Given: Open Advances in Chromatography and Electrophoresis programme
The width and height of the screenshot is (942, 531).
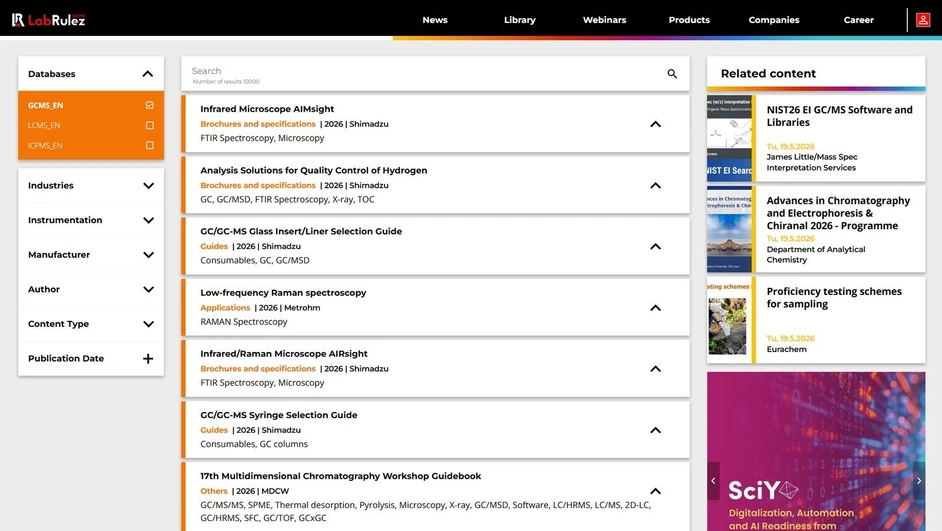Looking at the screenshot, I should click(x=838, y=213).
